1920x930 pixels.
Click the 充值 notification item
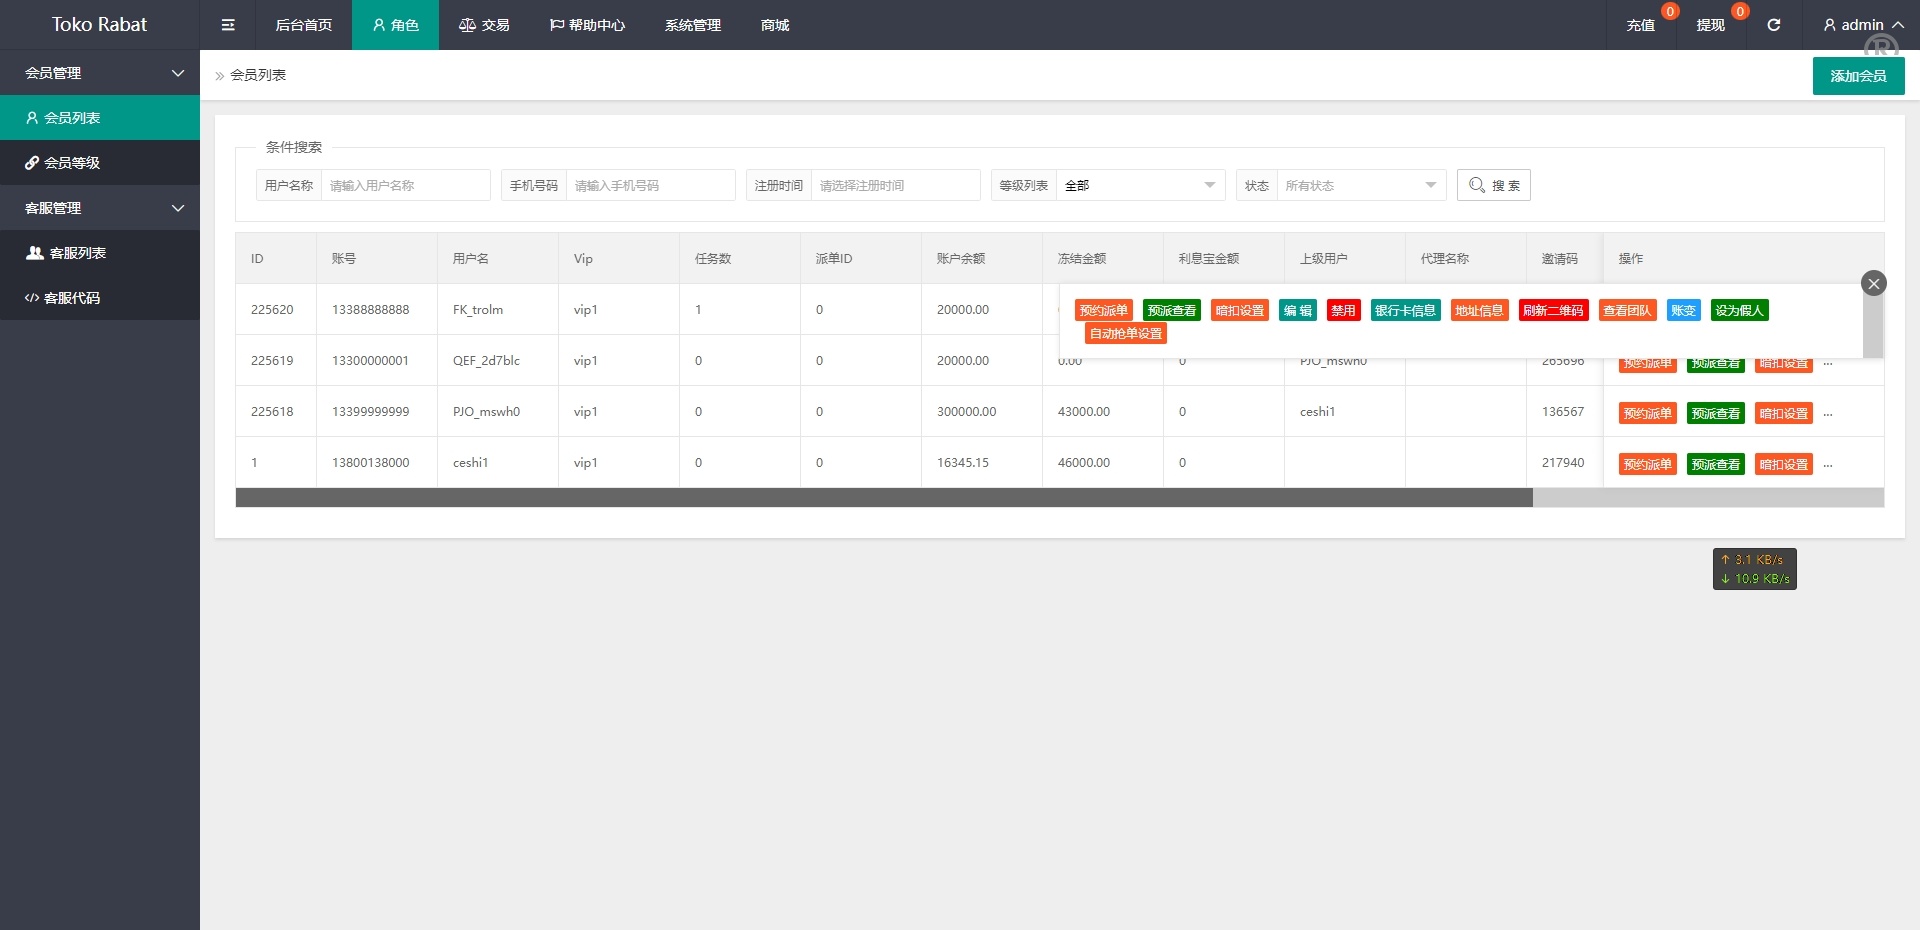[x=1640, y=25]
